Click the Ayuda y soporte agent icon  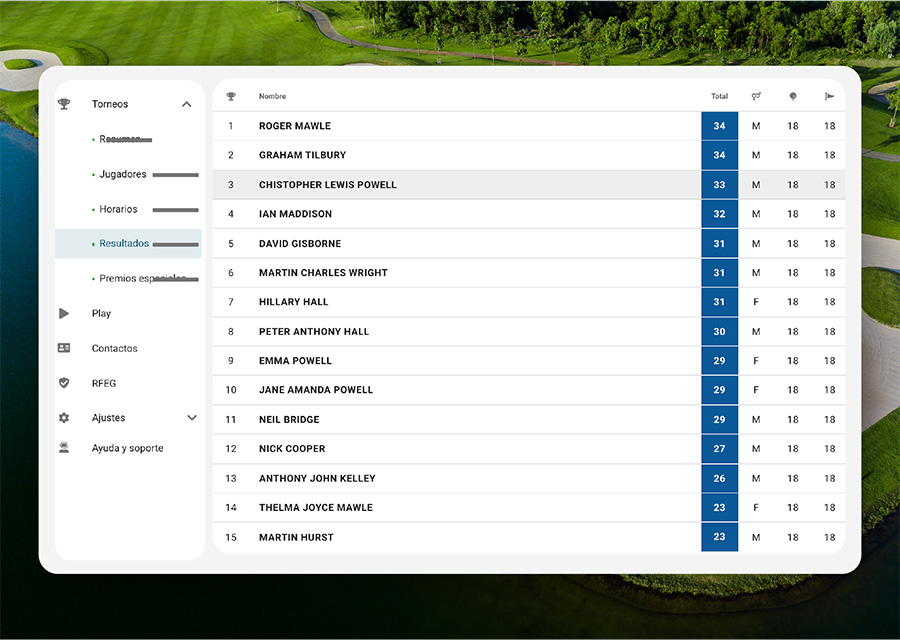tap(64, 448)
